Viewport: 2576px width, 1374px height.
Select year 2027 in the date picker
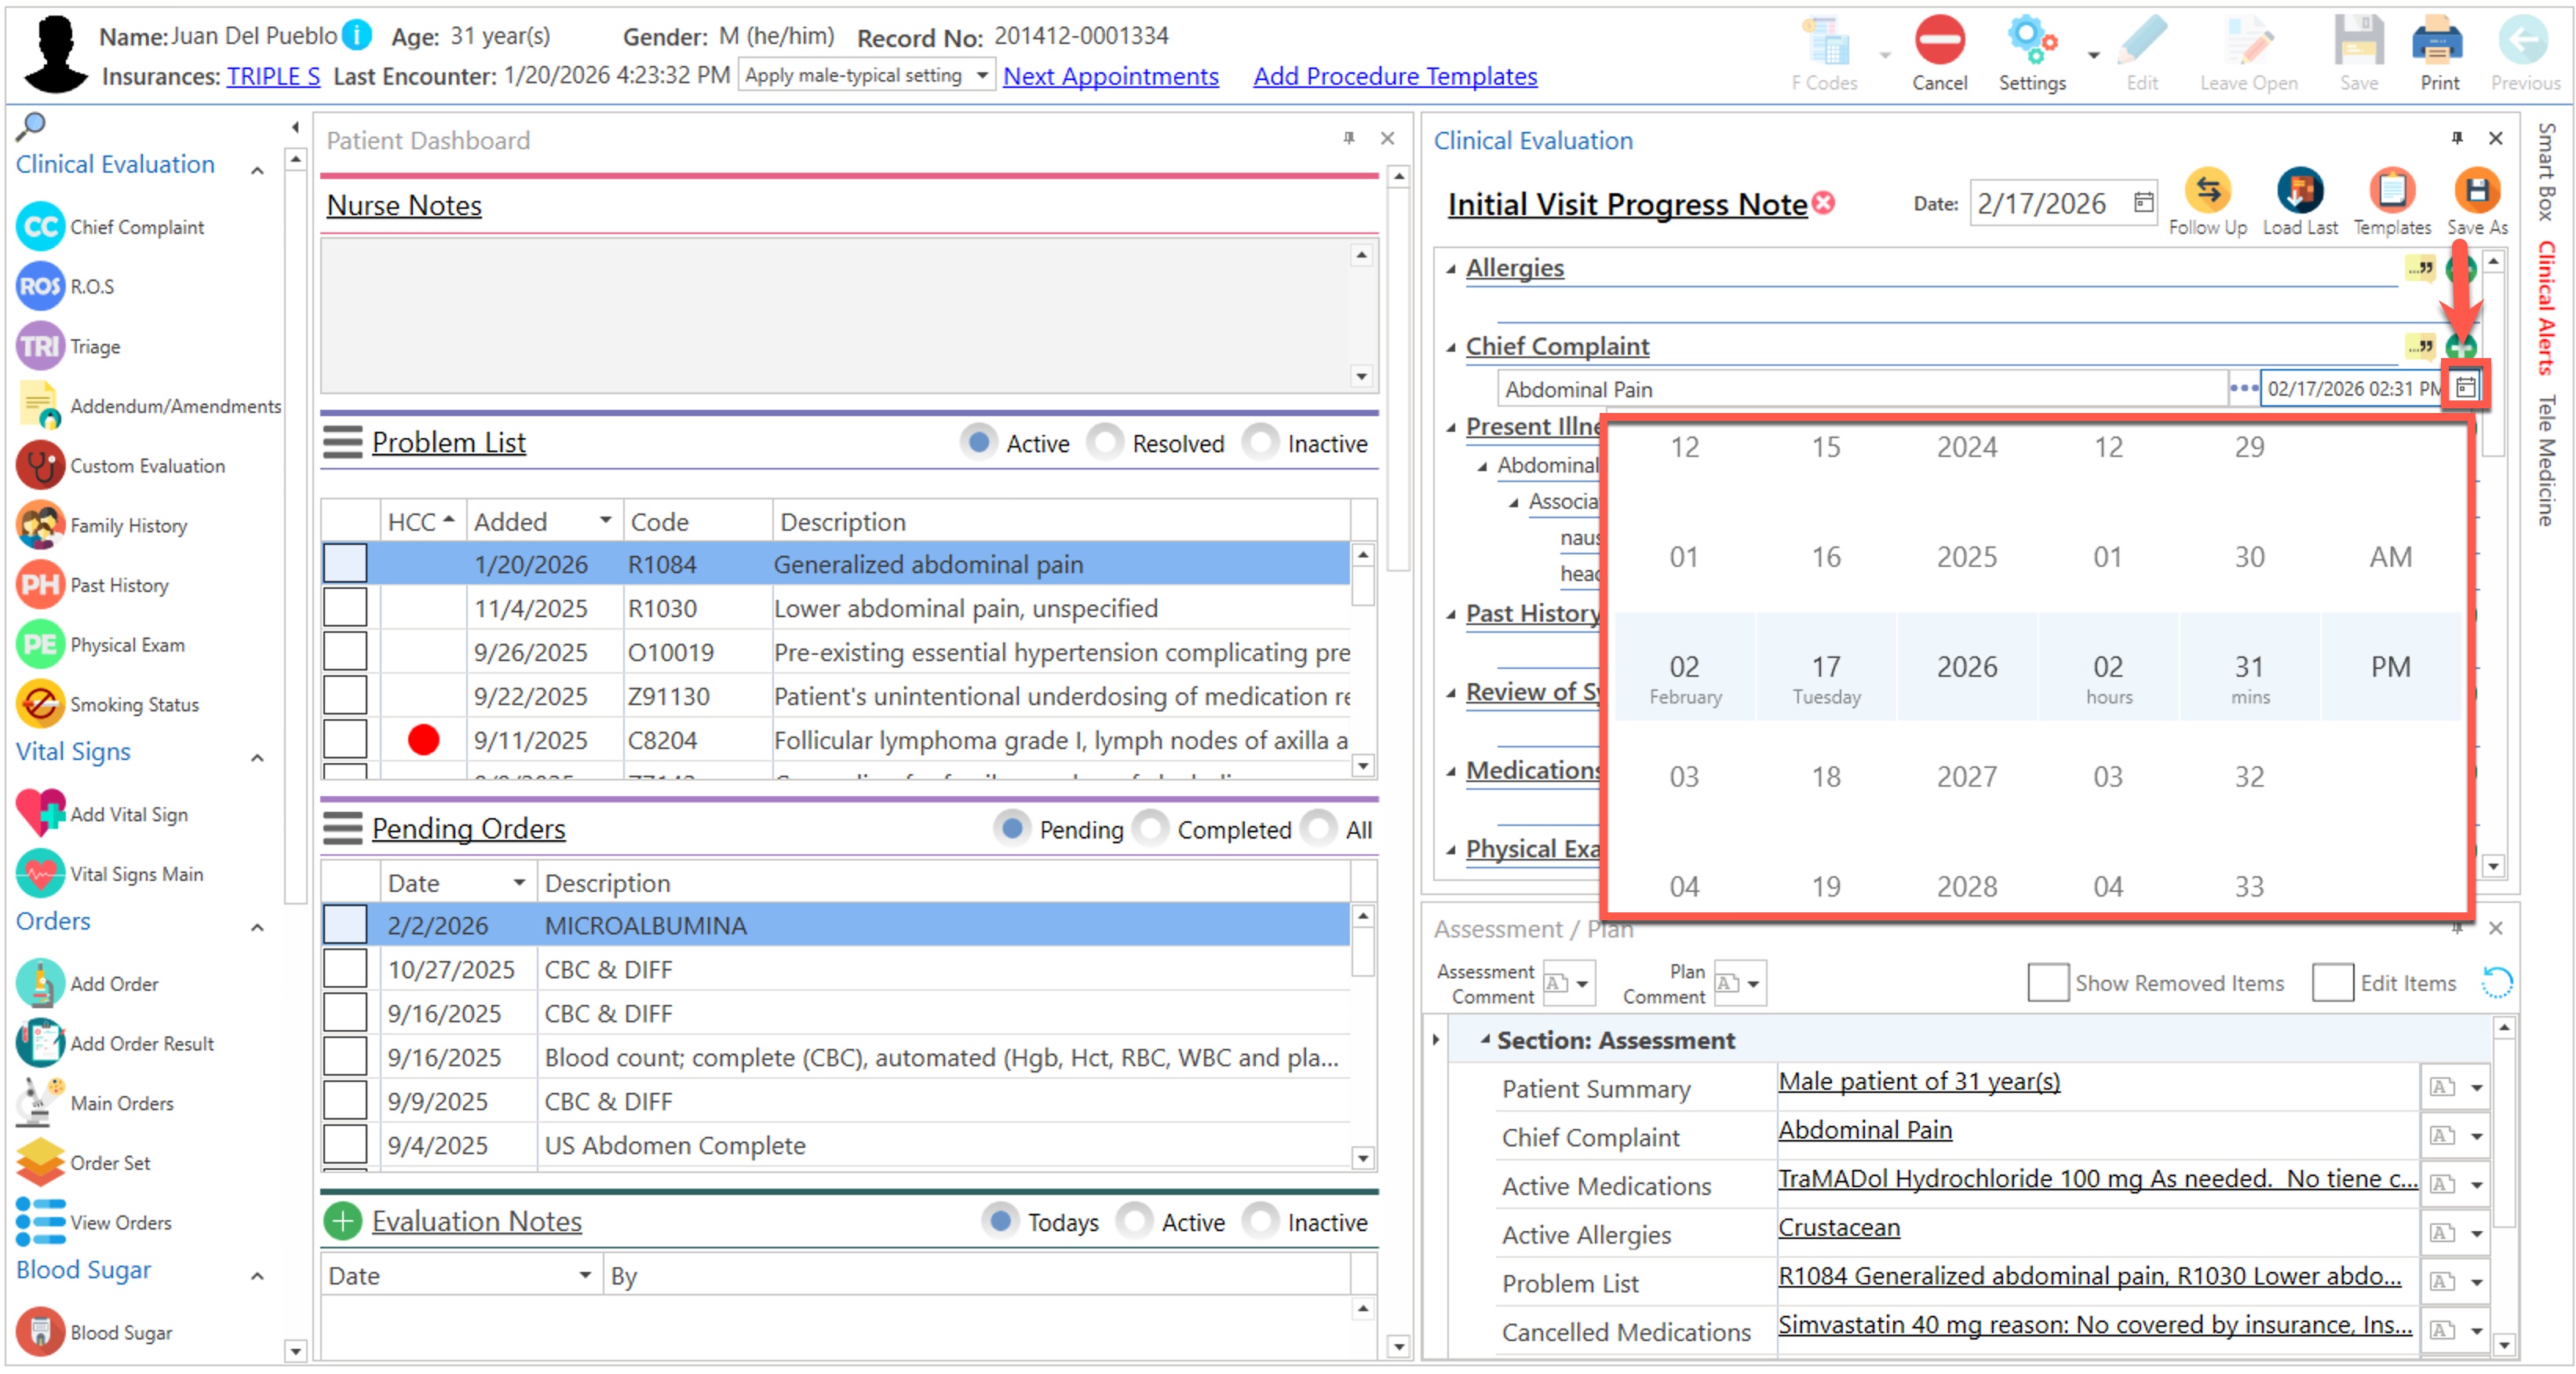pyautogui.click(x=1966, y=776)
